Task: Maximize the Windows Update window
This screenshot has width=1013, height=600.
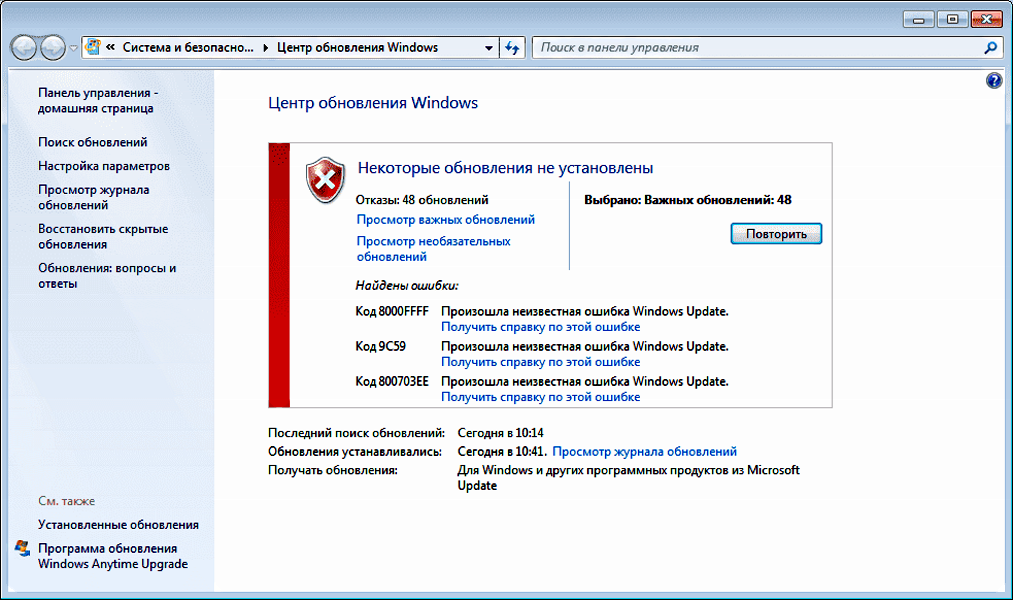Action: tap(952, 19)
